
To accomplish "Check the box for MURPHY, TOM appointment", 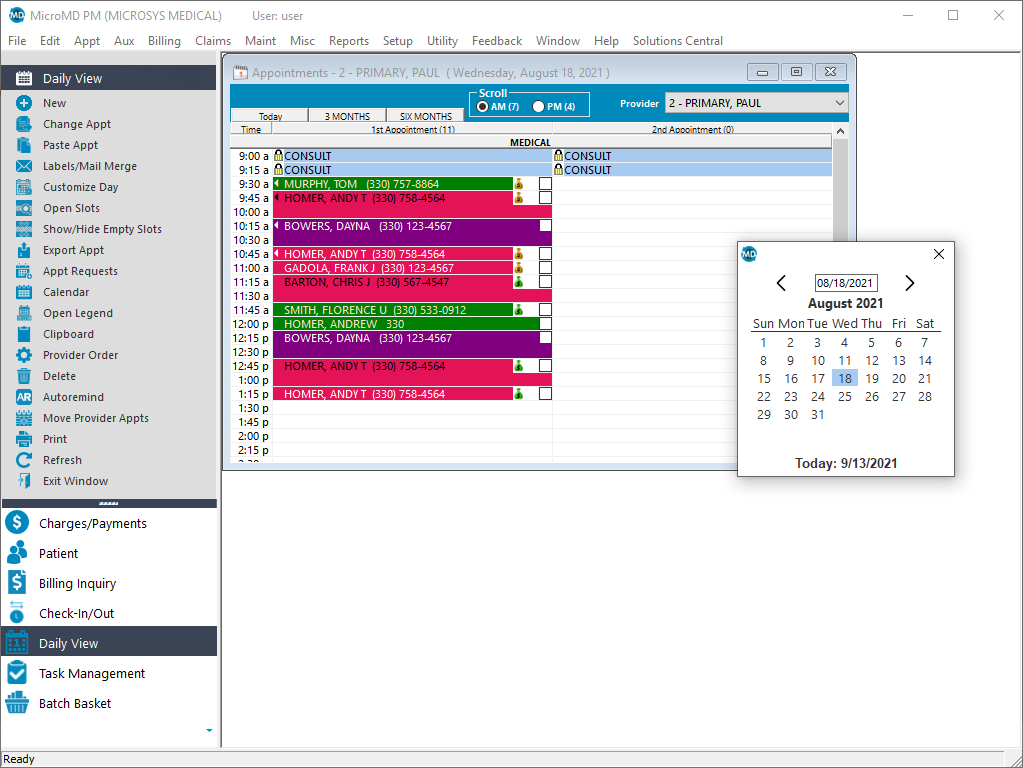I will point(545,183).
